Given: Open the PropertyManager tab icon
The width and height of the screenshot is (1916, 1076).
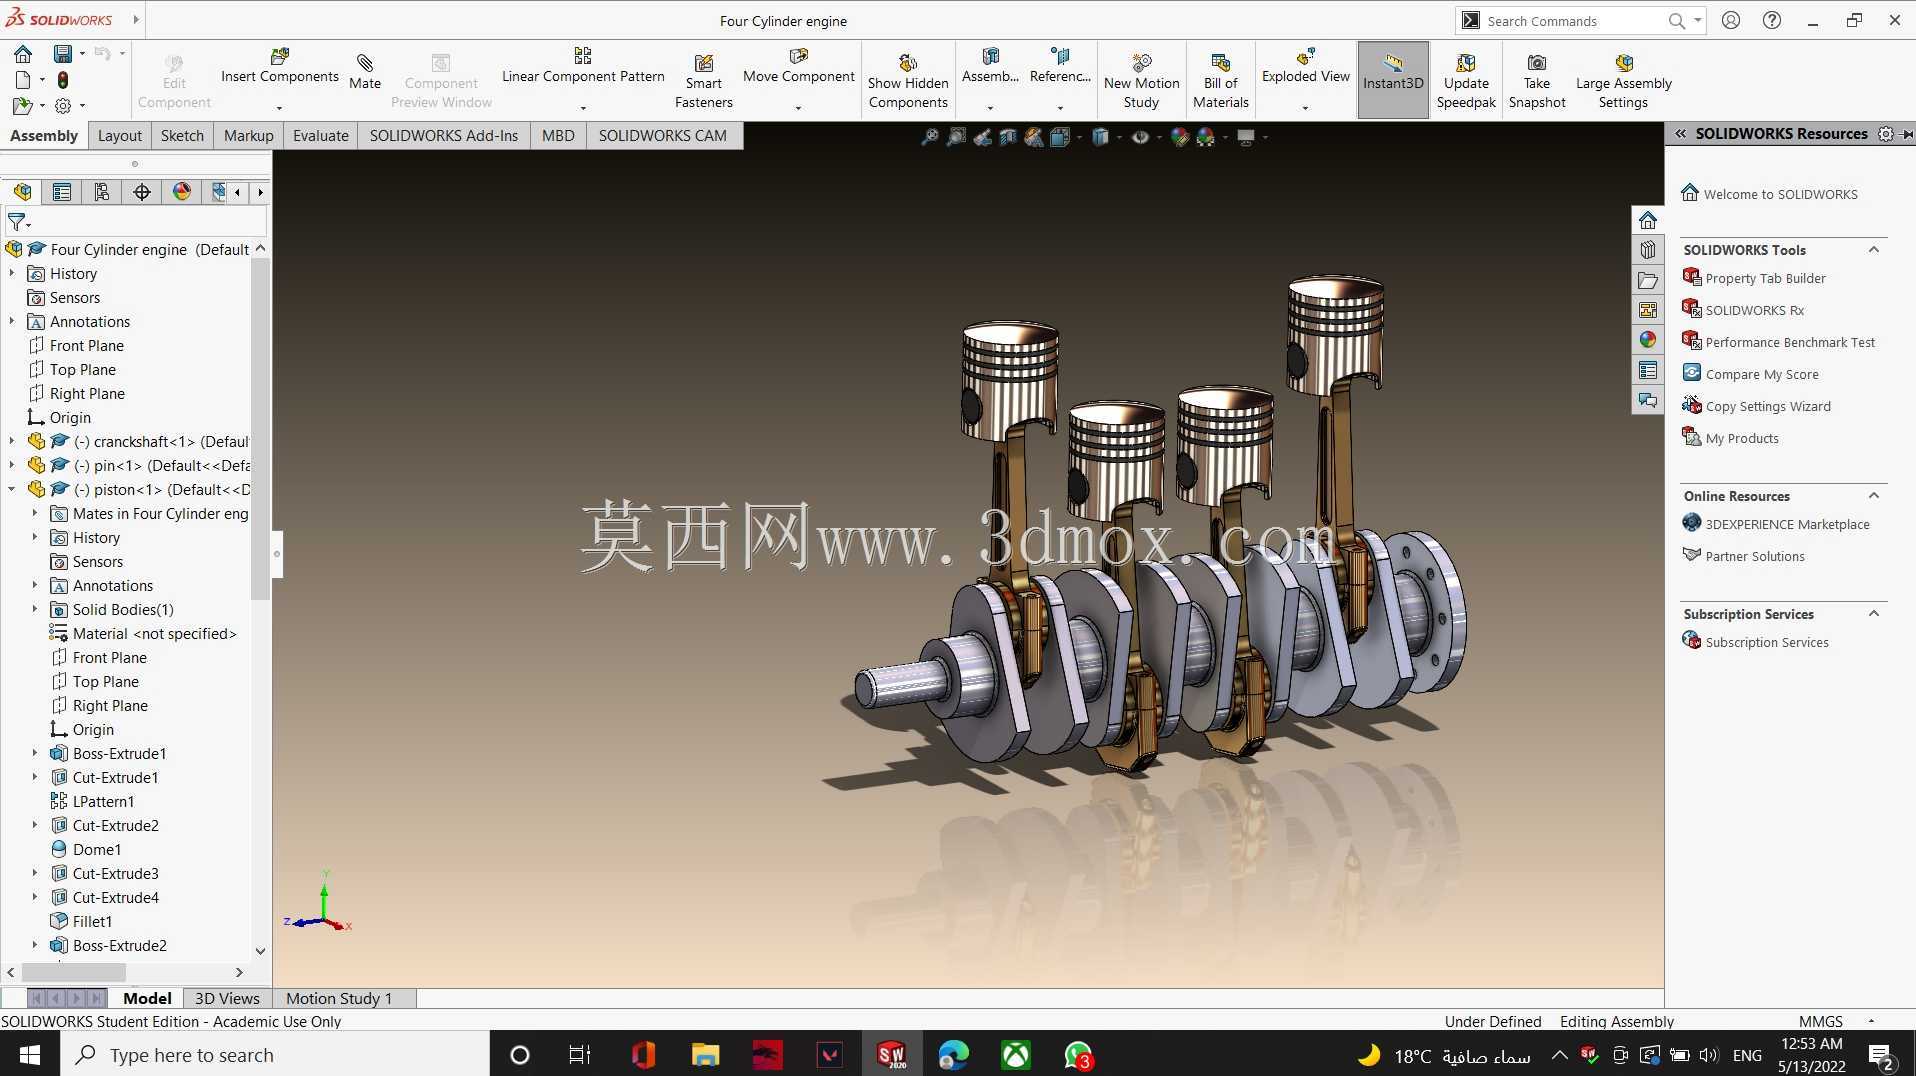Looking at the screenshot, I should (x=62, y=192).
